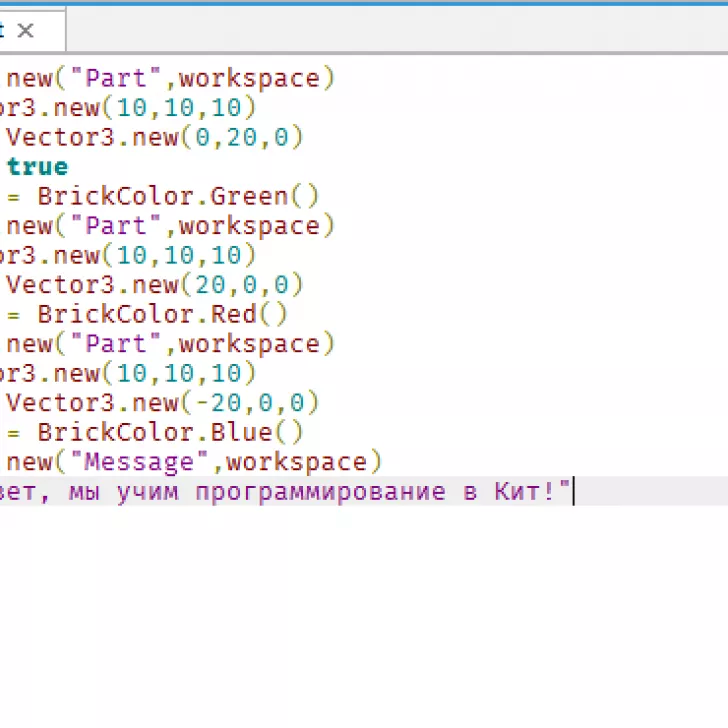The image size is (728, 728).
Task: Click the empty tab bar area right of tab
Action: [x=400, y=31]
